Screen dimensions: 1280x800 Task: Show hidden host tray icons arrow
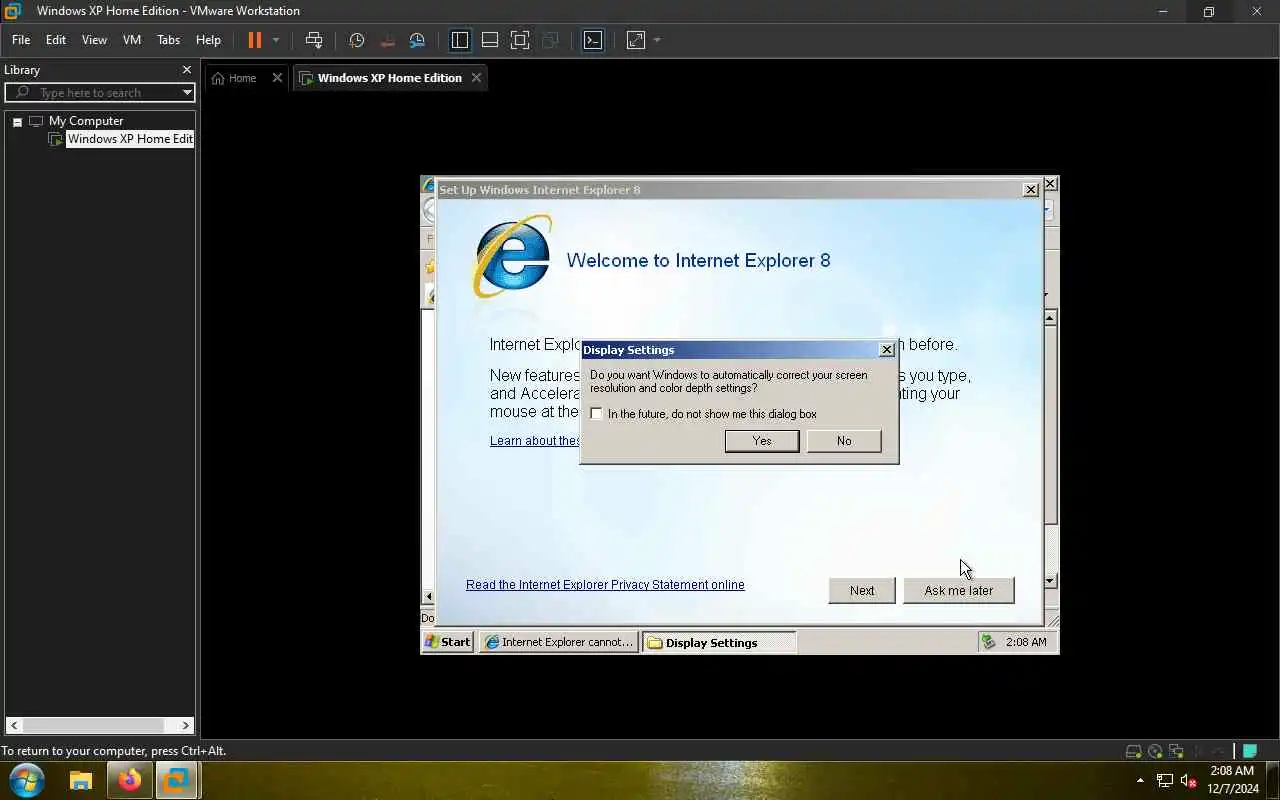pos(1140,780)
